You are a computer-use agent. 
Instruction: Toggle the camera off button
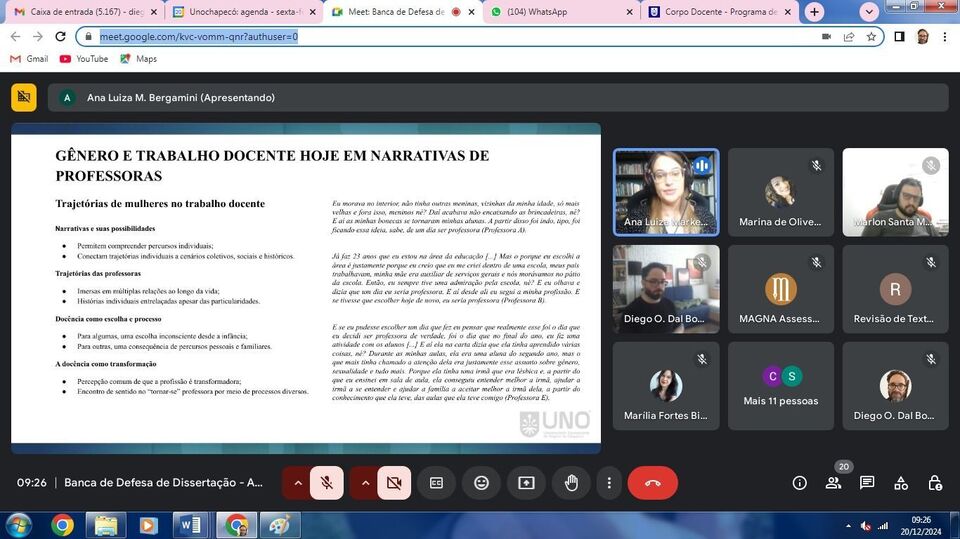(x=393, y=483)
